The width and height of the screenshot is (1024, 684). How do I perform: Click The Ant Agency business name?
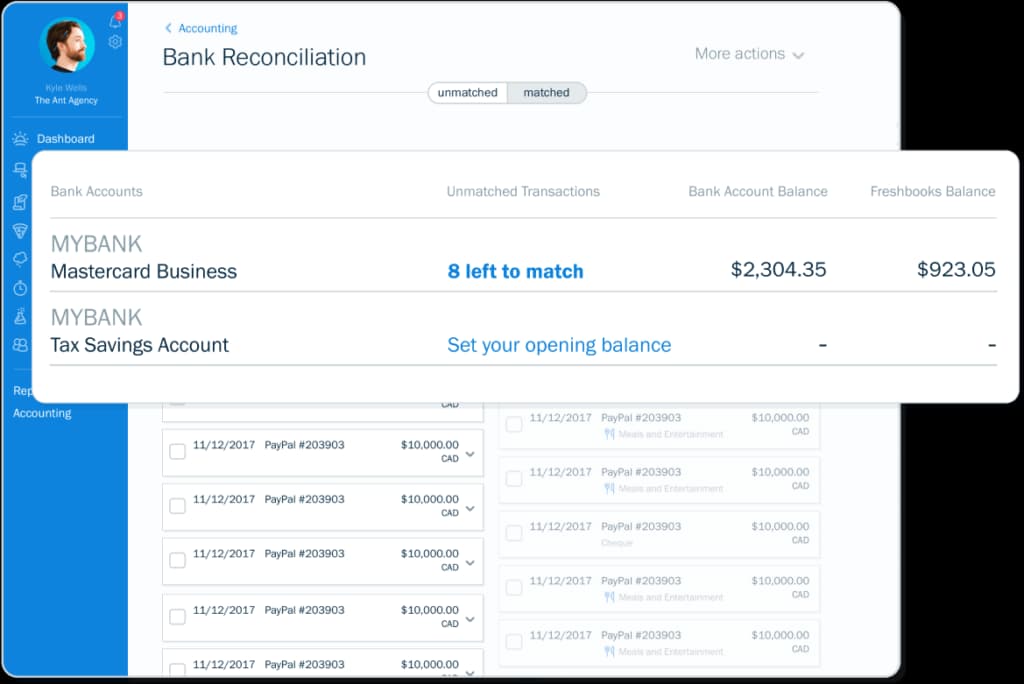(x=66, y=101)
